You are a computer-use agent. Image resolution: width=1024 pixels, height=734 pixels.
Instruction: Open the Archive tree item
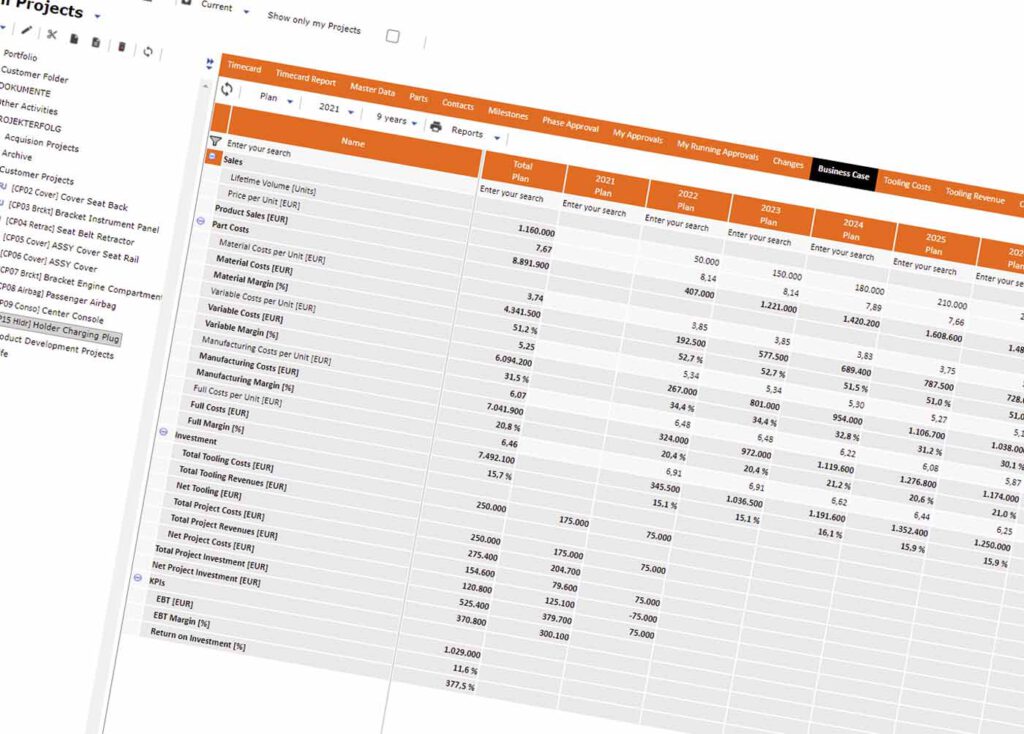tap(16, 155)
